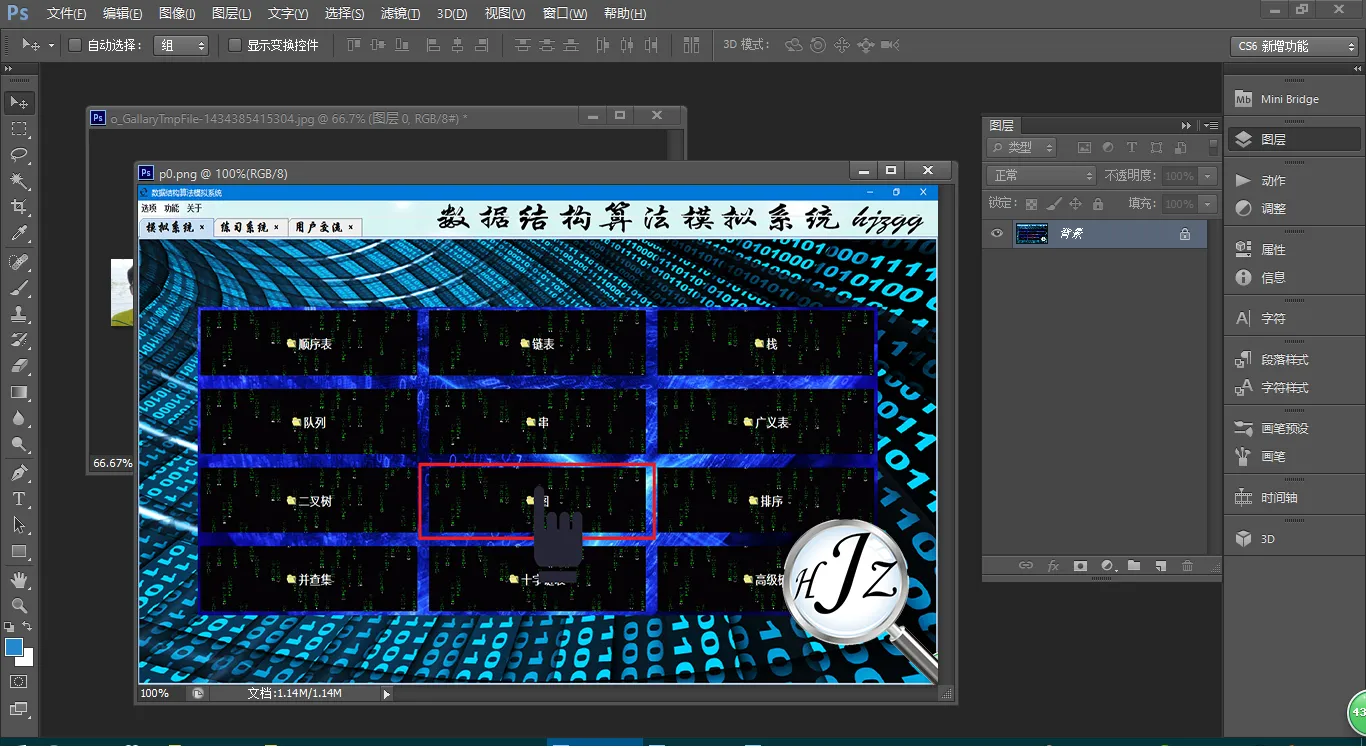Open the 调整 panel
The height and width of the screenshot is (748, 1366).
(x=1295, y=209)
